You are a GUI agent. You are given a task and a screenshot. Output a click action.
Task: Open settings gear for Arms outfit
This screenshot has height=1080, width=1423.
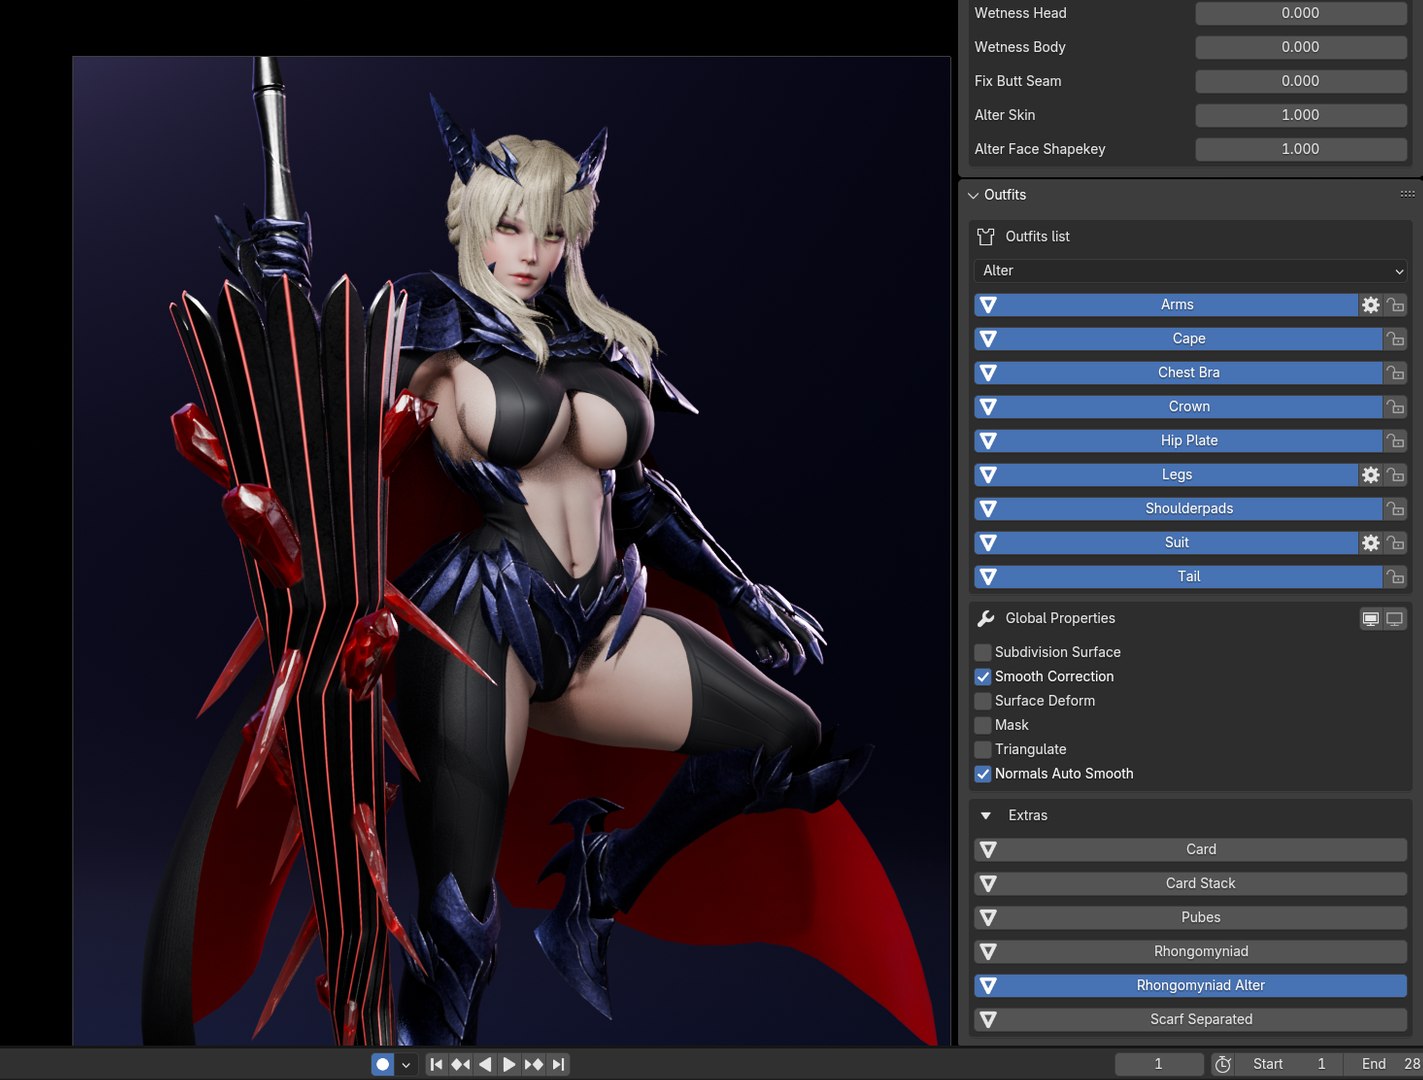[x=1370, y=305]
